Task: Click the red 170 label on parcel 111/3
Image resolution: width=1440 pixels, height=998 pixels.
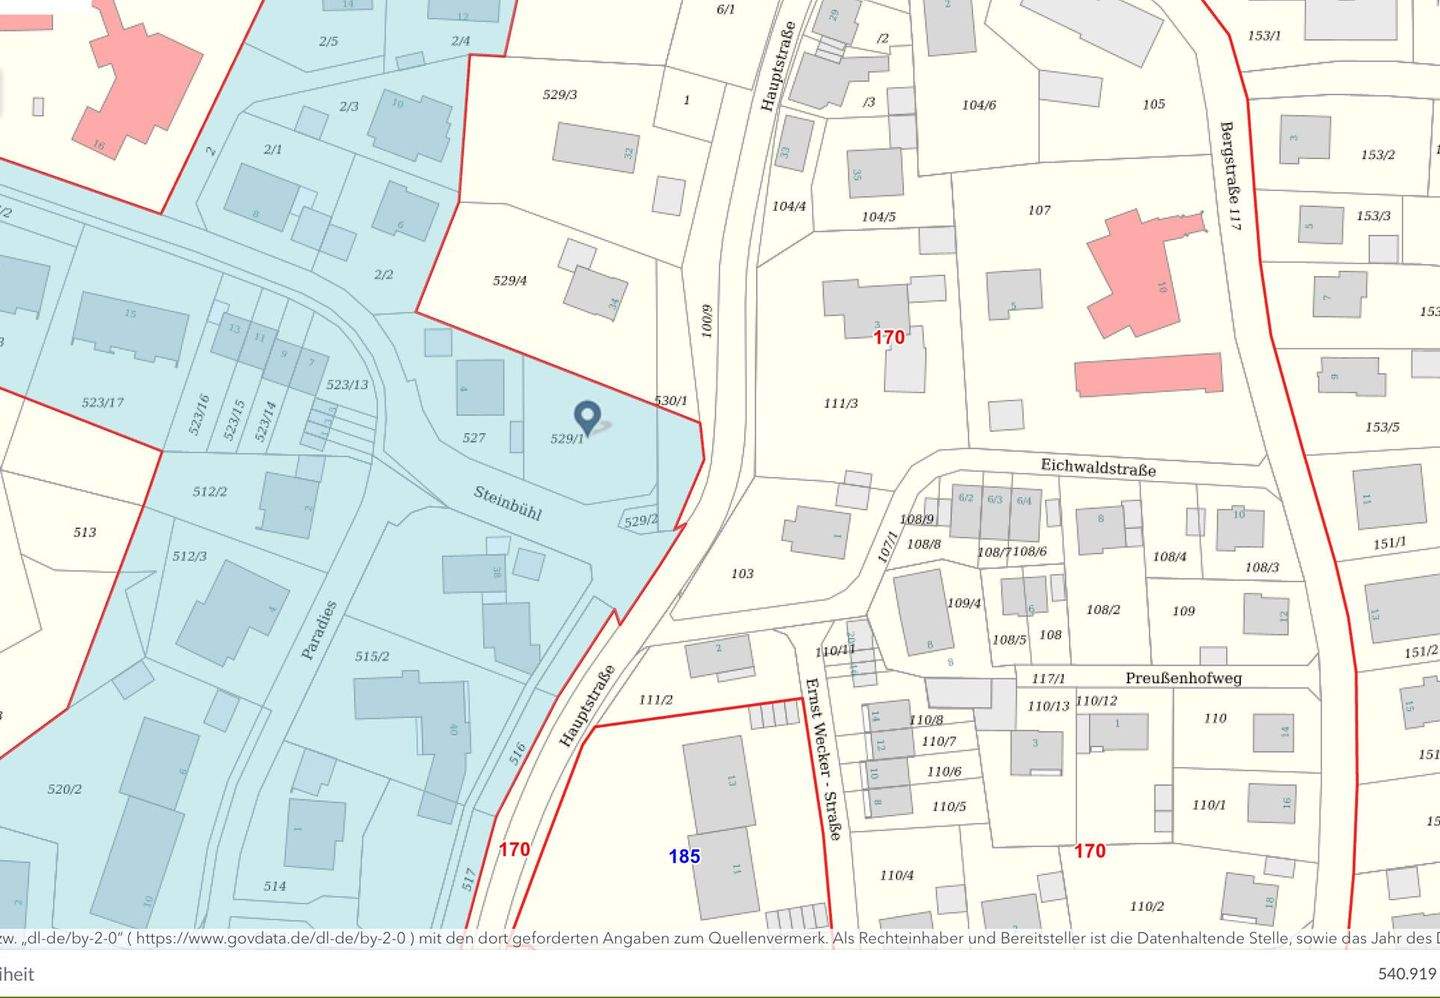Action: [888, 337]
